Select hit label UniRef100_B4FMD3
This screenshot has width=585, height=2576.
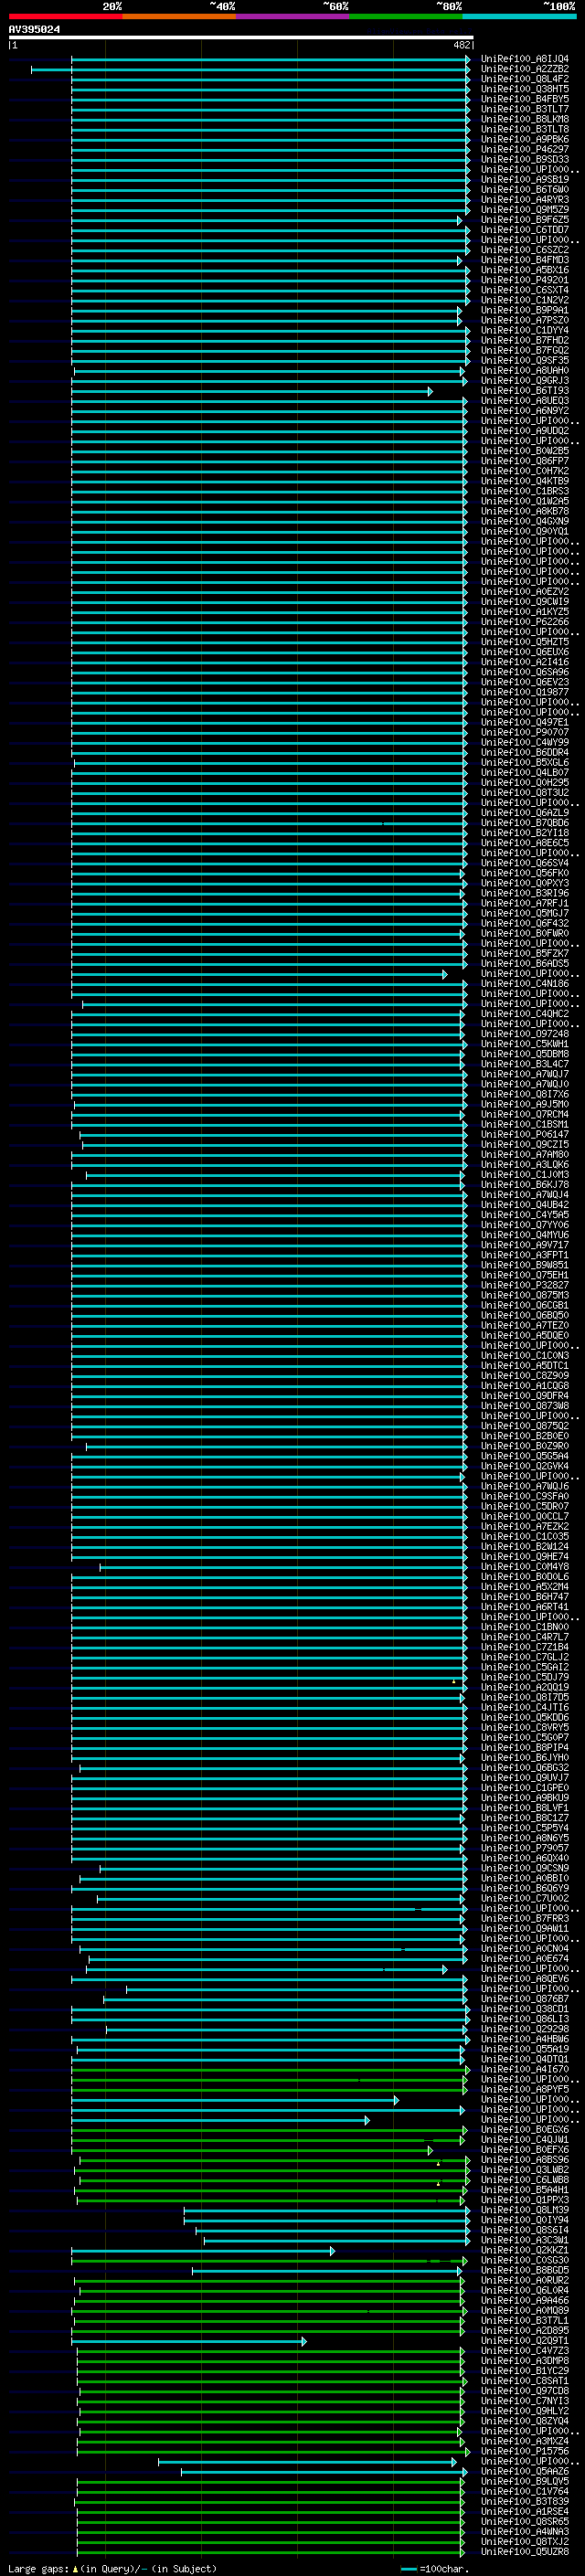click(525, 260)
